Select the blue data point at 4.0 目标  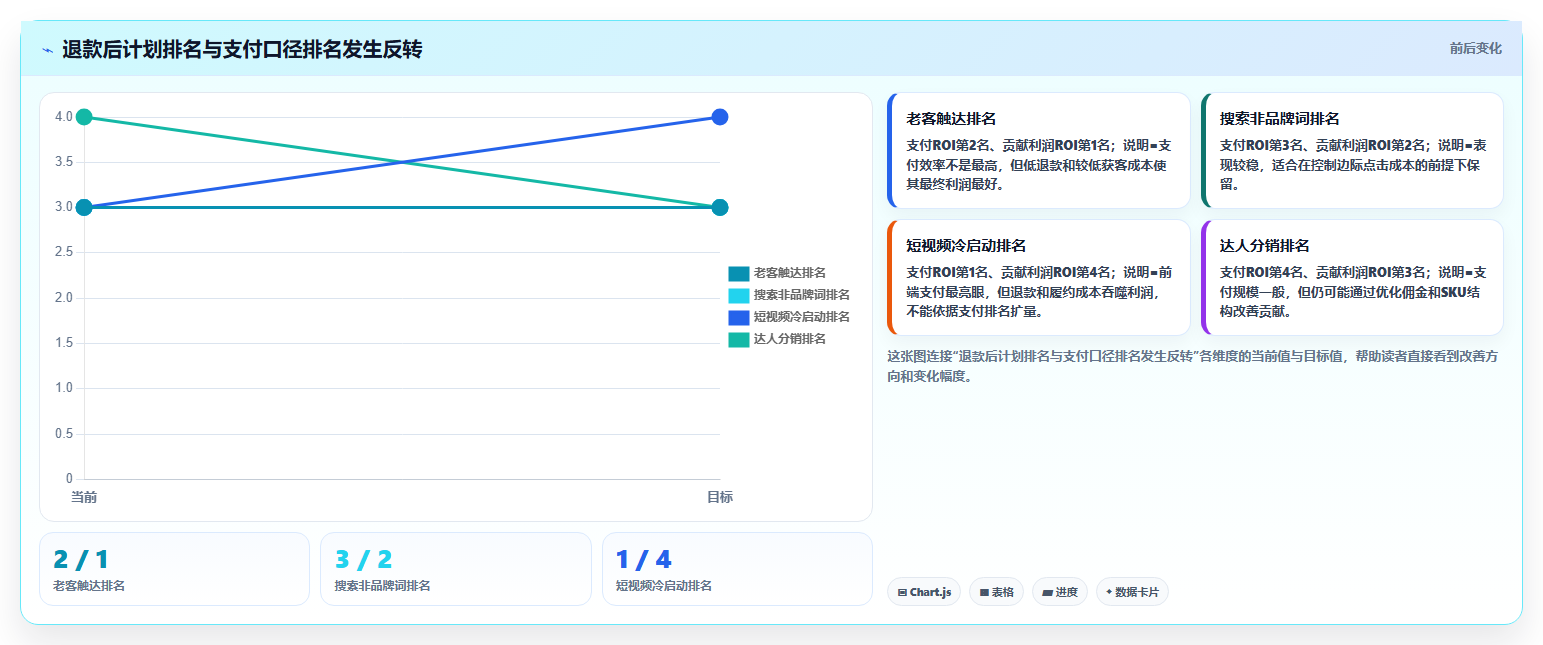719,117
